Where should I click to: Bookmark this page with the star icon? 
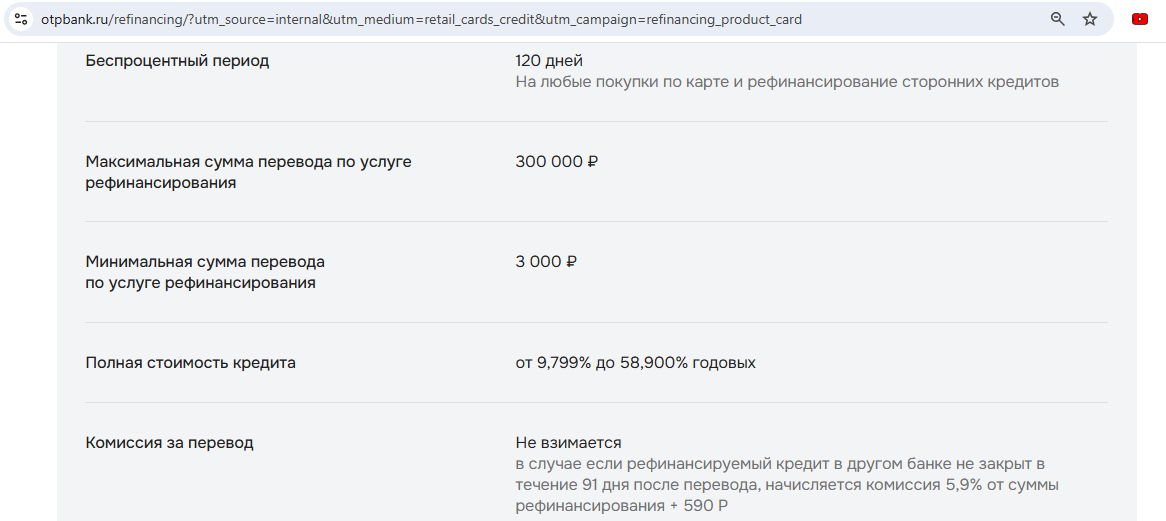[x=1090, y=19]
